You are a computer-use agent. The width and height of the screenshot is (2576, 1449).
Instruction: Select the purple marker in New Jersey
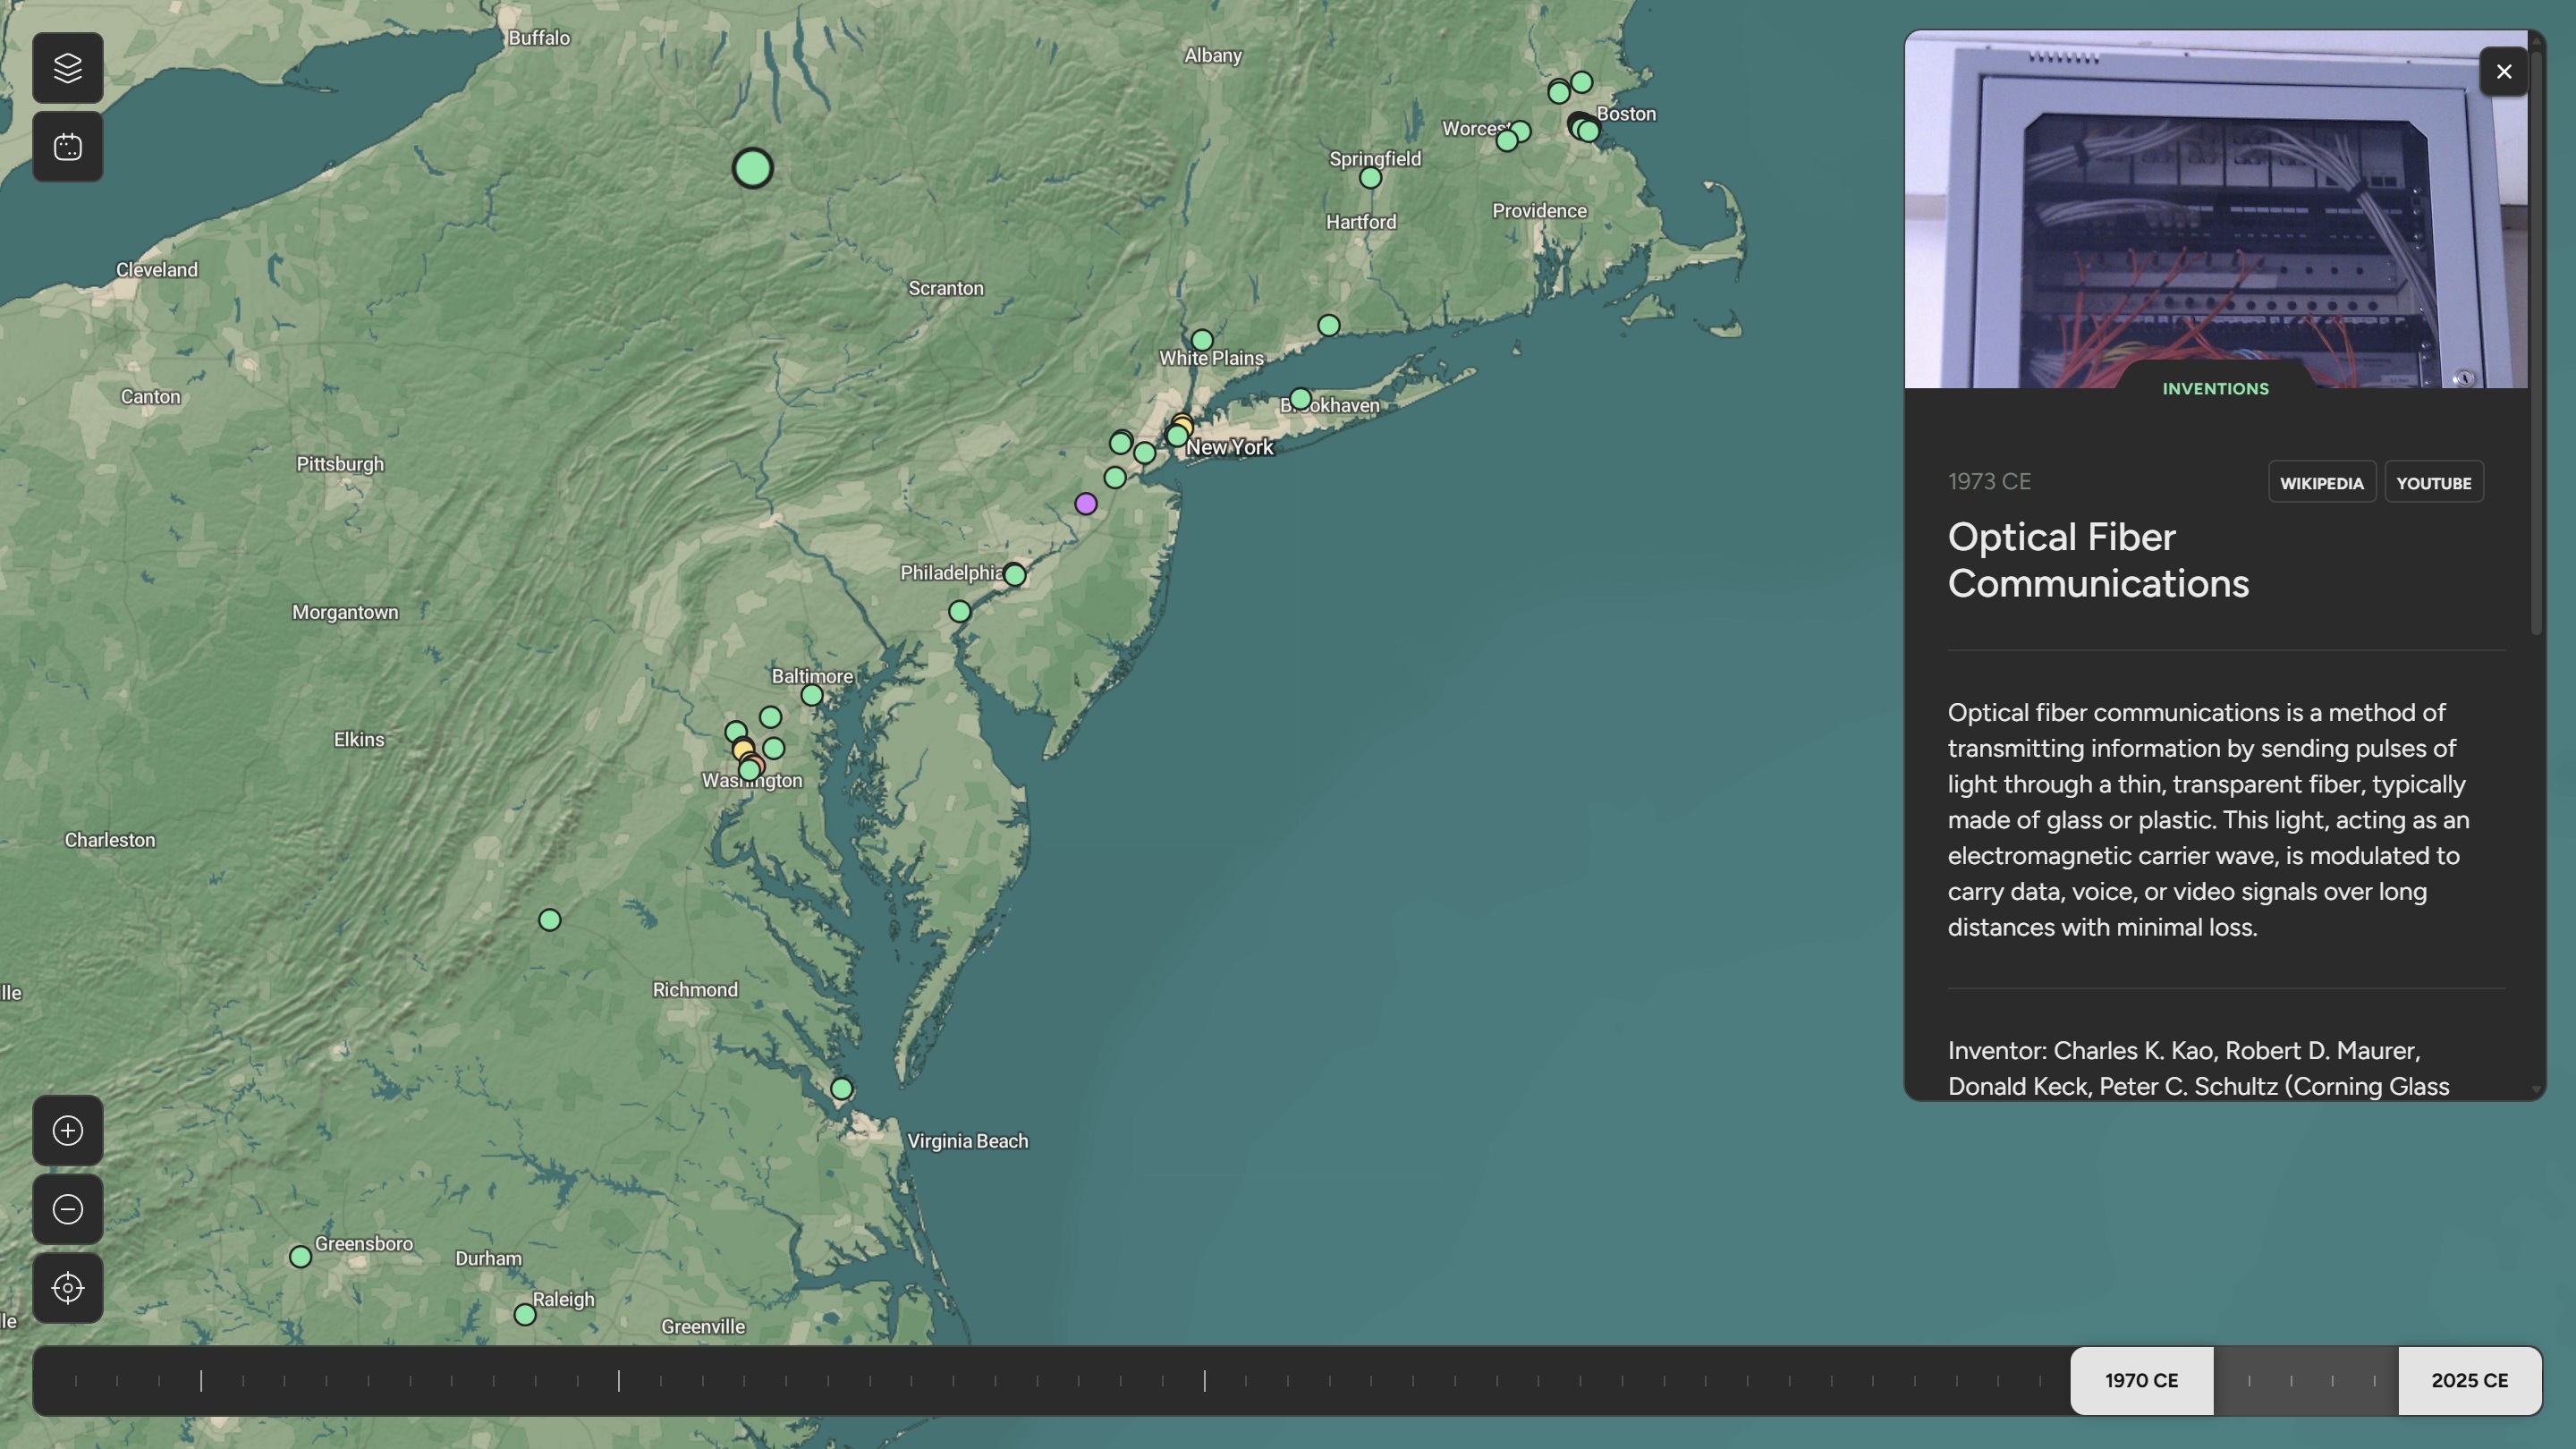[x=1085, y=504]
